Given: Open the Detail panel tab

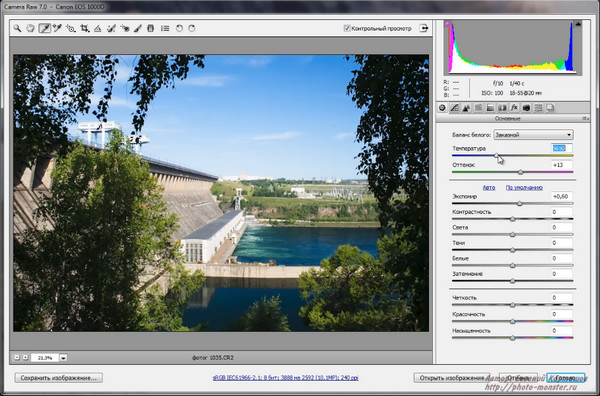Looking at the screenshot, I should (x=466, y=108).
